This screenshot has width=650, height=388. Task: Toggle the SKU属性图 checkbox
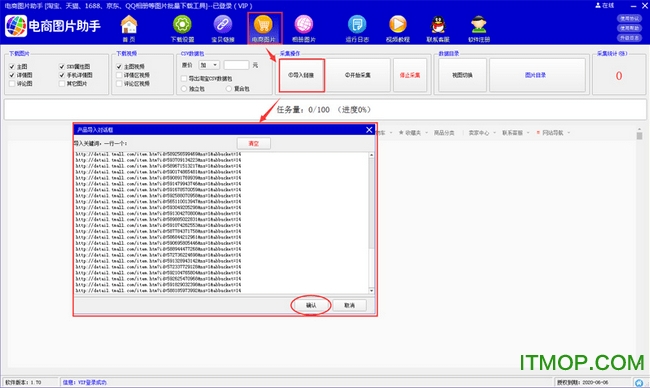(62, 66)
